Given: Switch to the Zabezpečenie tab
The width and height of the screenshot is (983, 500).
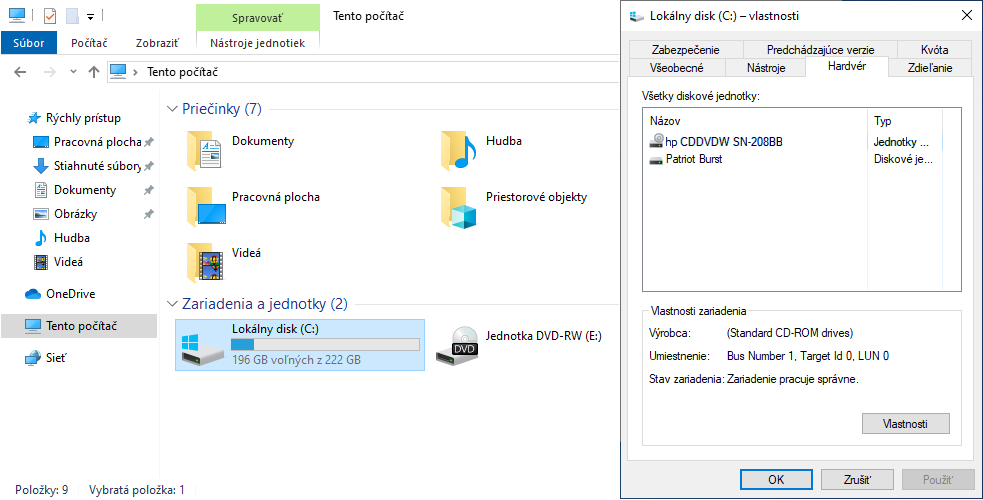Looking at the screenshot, I should click(x=686, y=49).
